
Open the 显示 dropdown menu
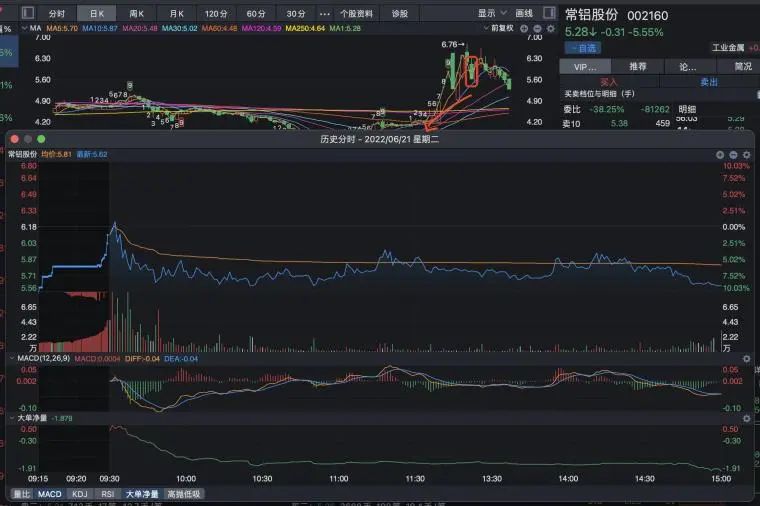(491, 14)
